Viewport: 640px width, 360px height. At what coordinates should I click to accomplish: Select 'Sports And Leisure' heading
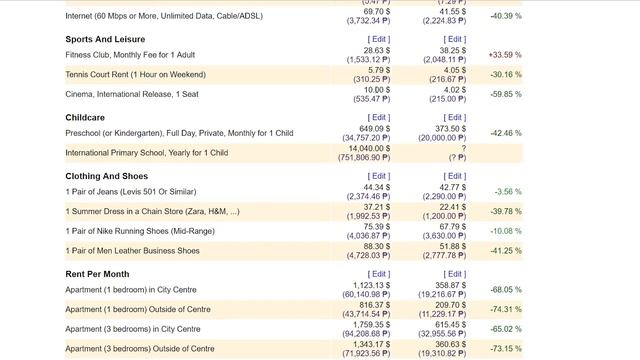click(105, 39)
